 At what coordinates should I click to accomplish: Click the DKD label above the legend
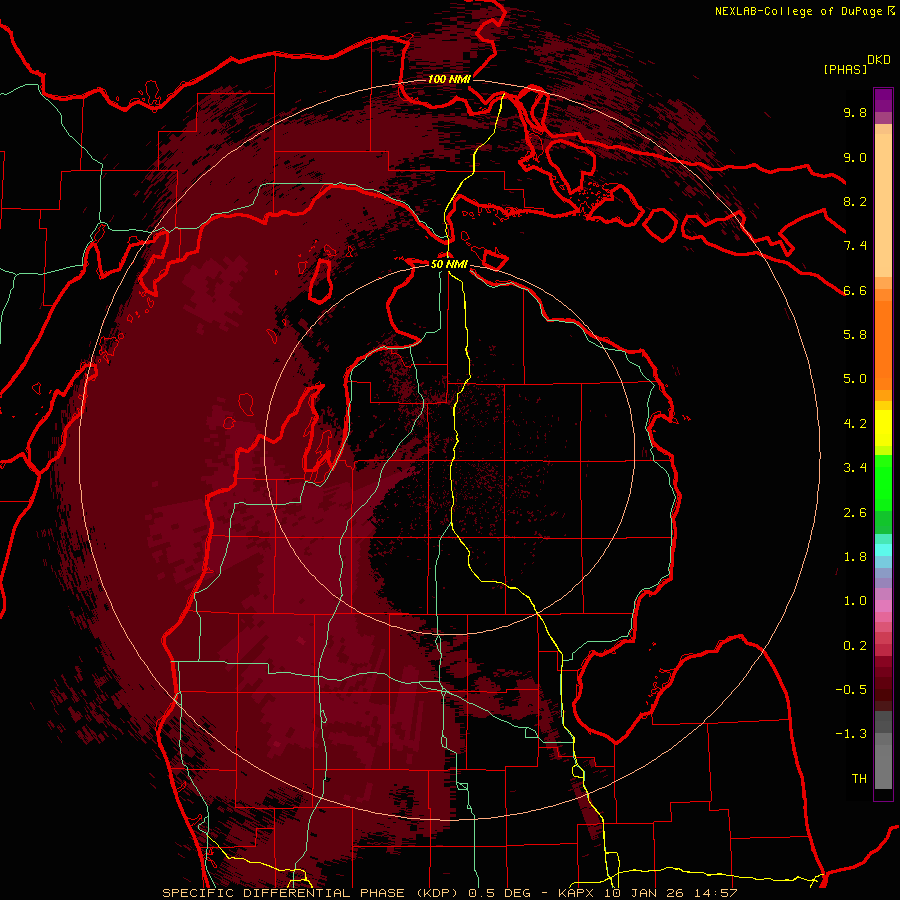pos(879,60)
